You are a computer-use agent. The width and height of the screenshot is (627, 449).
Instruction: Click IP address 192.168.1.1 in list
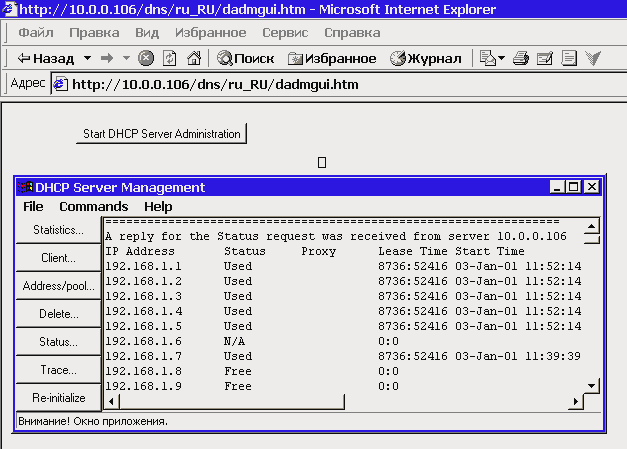[x=143, y=266]
